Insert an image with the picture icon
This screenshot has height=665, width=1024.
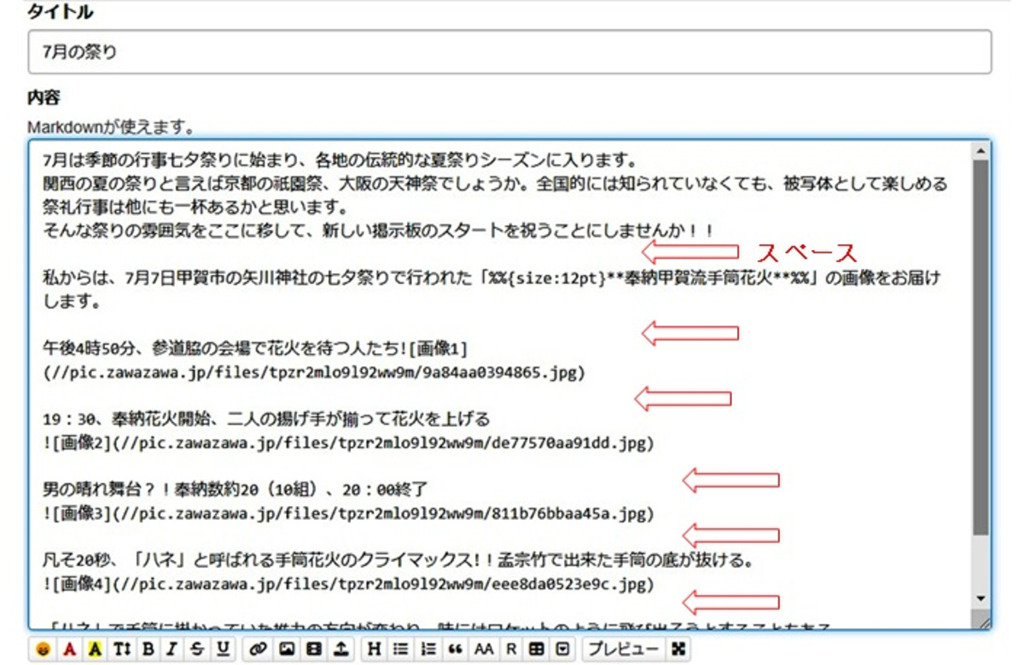287,649
